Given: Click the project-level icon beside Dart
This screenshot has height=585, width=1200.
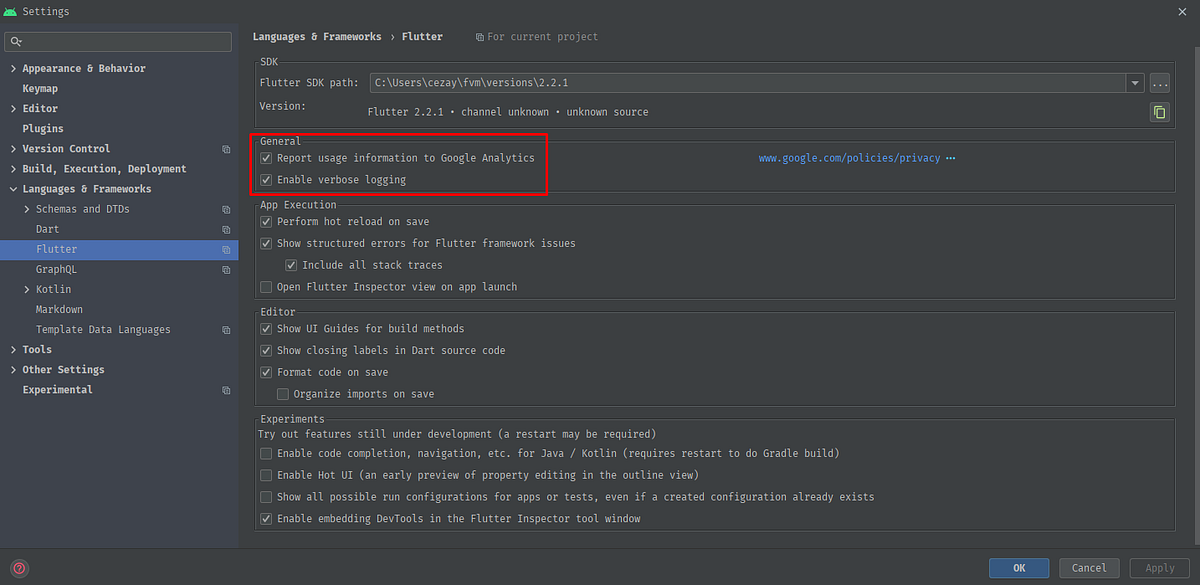Looking at the screenshot, I should point(226,229).
